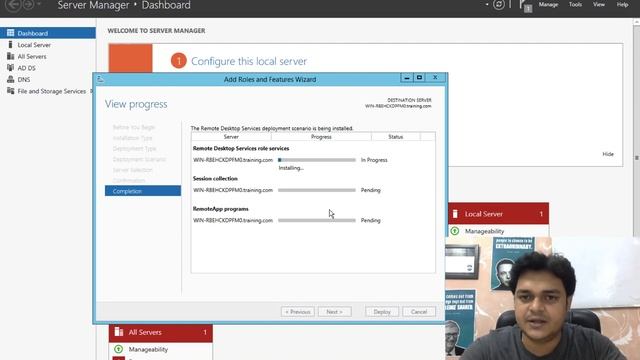Click the Server column header
The width and height of the screenshot is (640, 360).
[x=231, y=137]
